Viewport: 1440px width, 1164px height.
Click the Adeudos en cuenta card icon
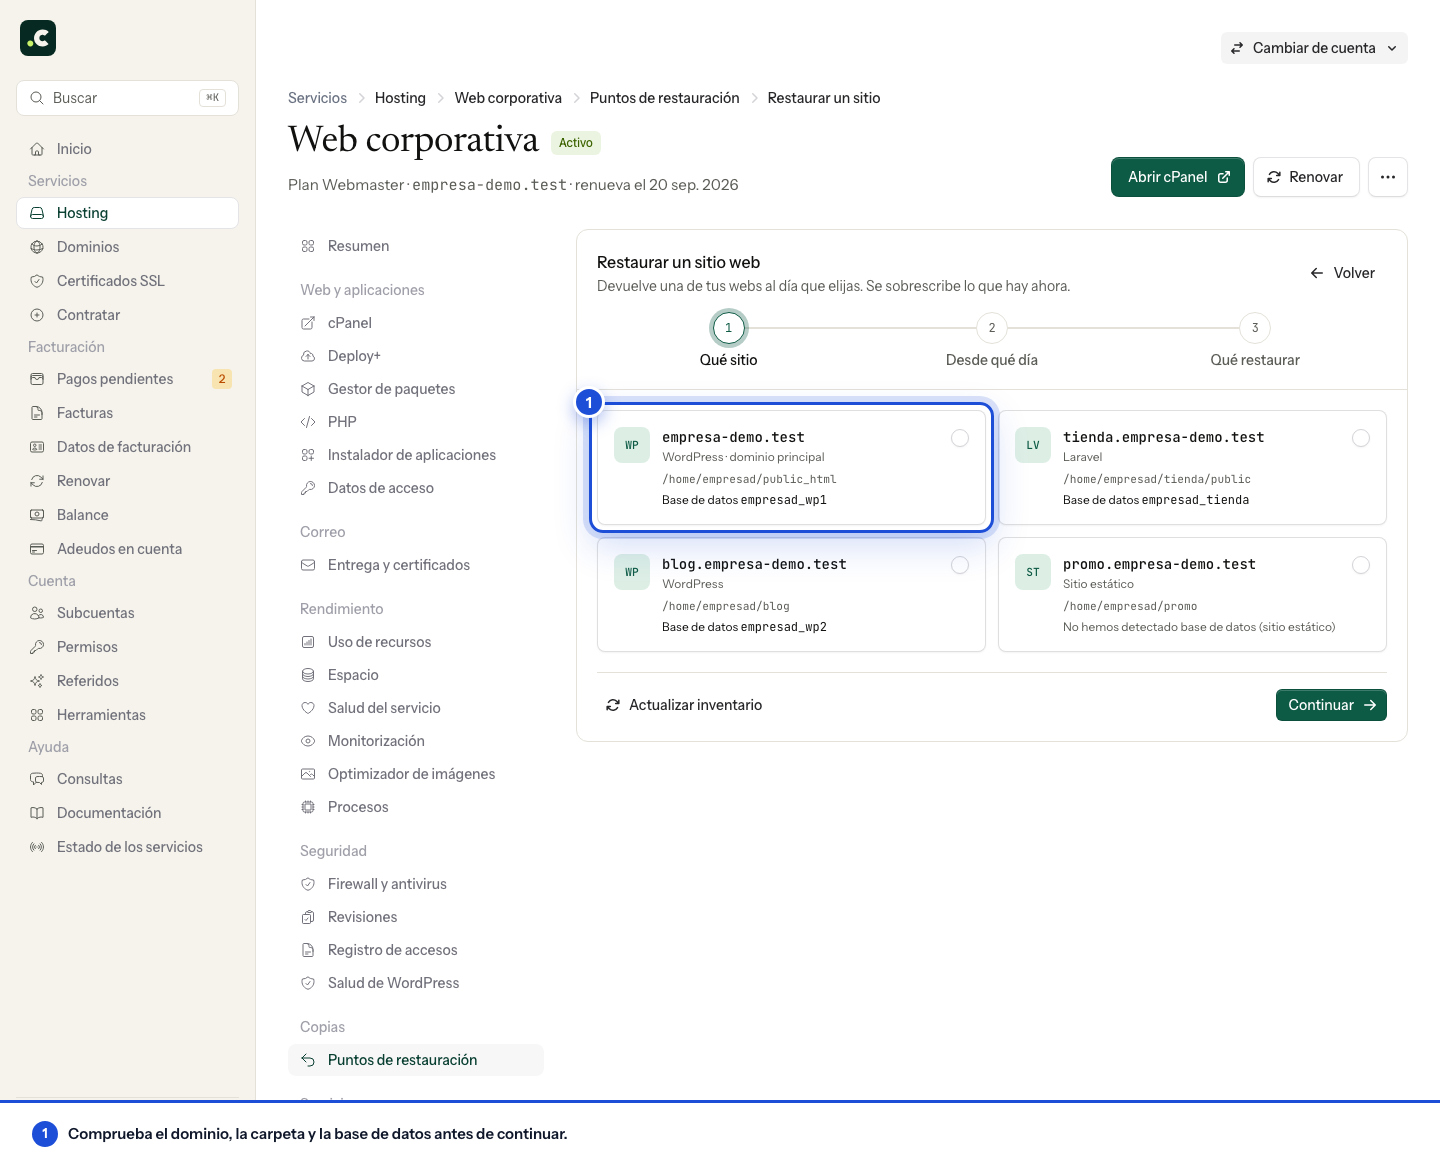point(37,549)
